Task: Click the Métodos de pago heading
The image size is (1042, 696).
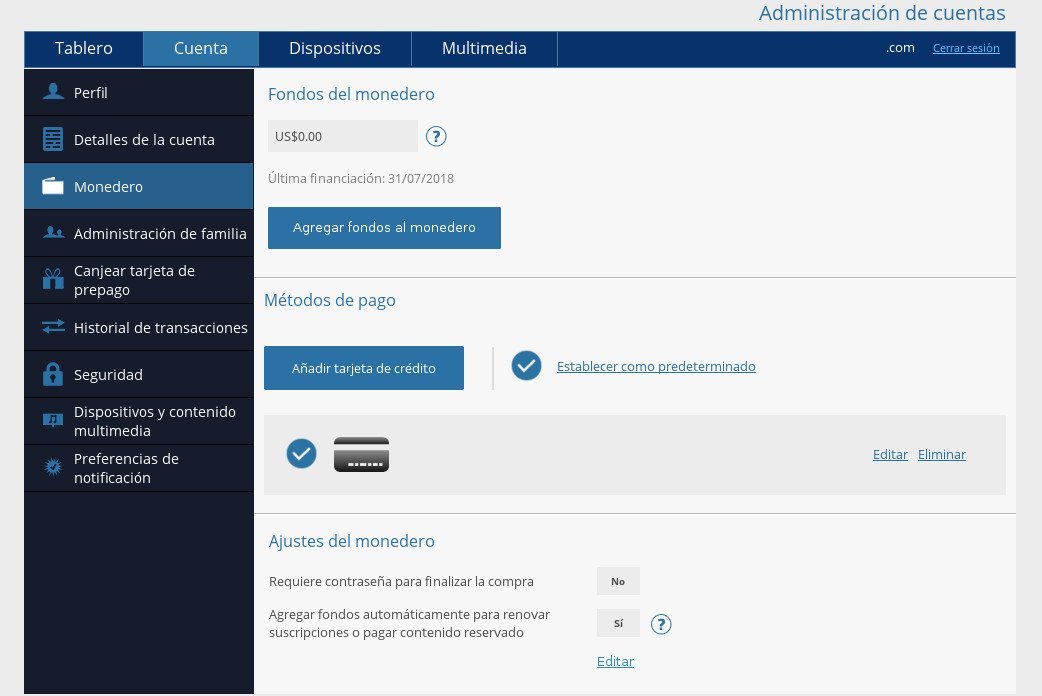Action: 330,300
